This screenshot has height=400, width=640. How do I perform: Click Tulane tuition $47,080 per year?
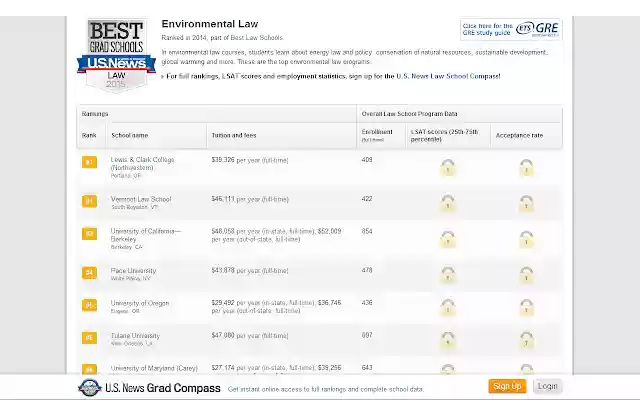[x=250, y=336]
